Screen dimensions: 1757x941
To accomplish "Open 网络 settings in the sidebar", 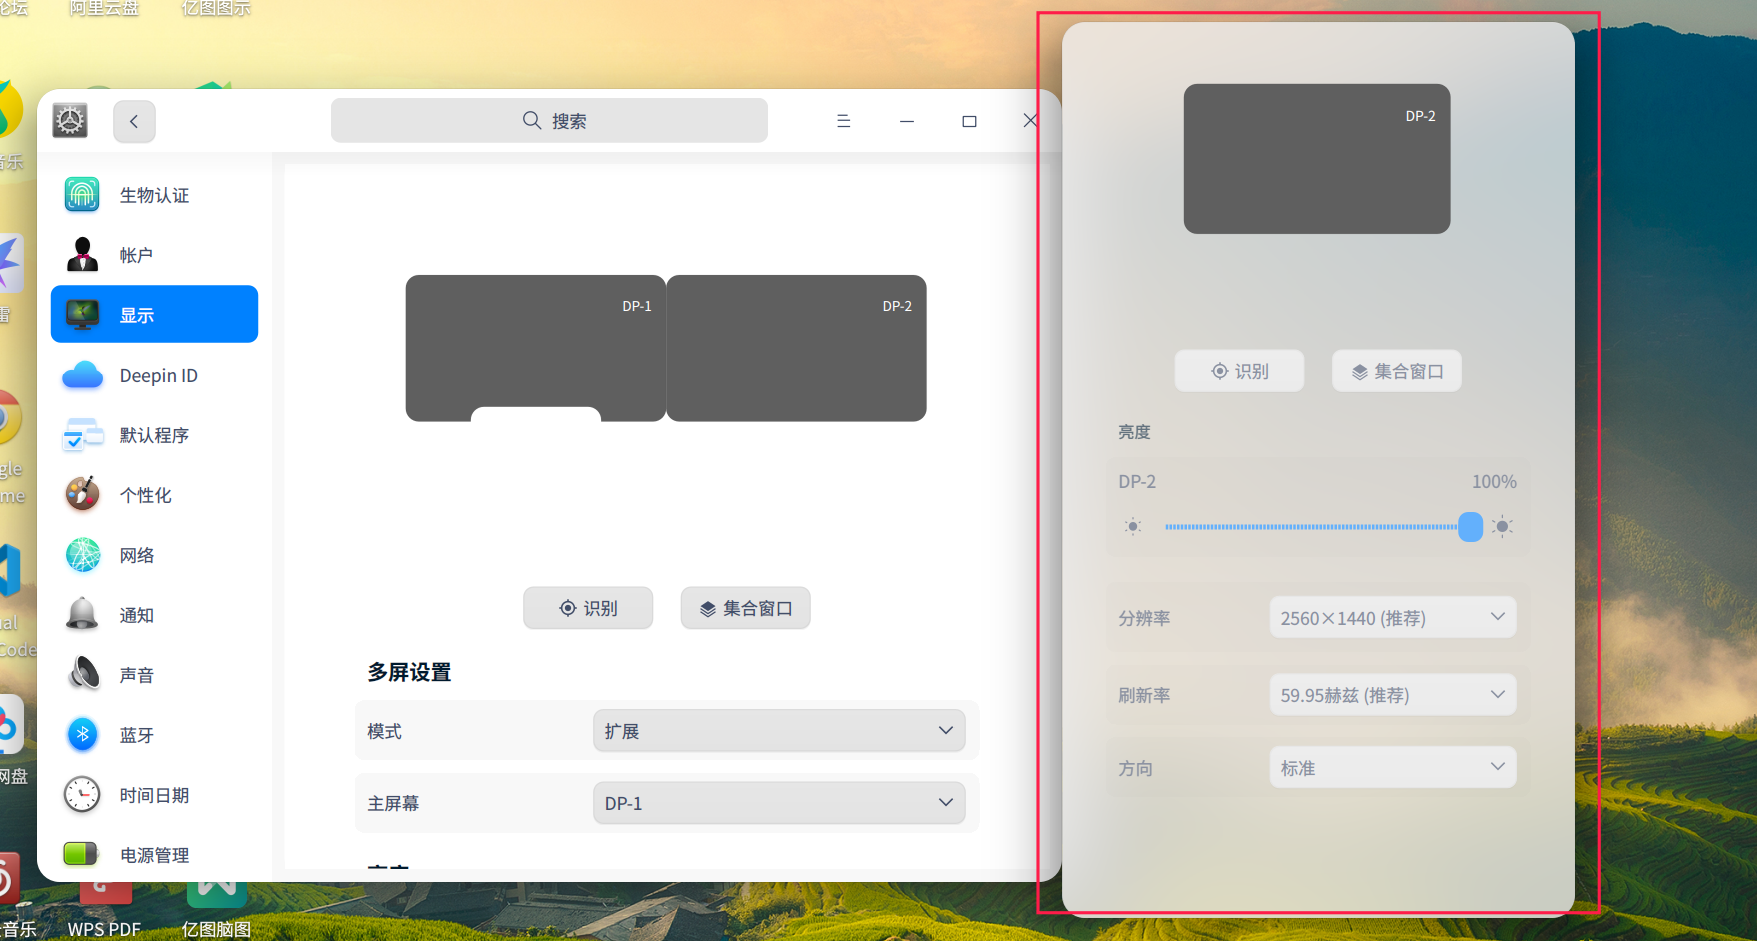I will (154, 555).
